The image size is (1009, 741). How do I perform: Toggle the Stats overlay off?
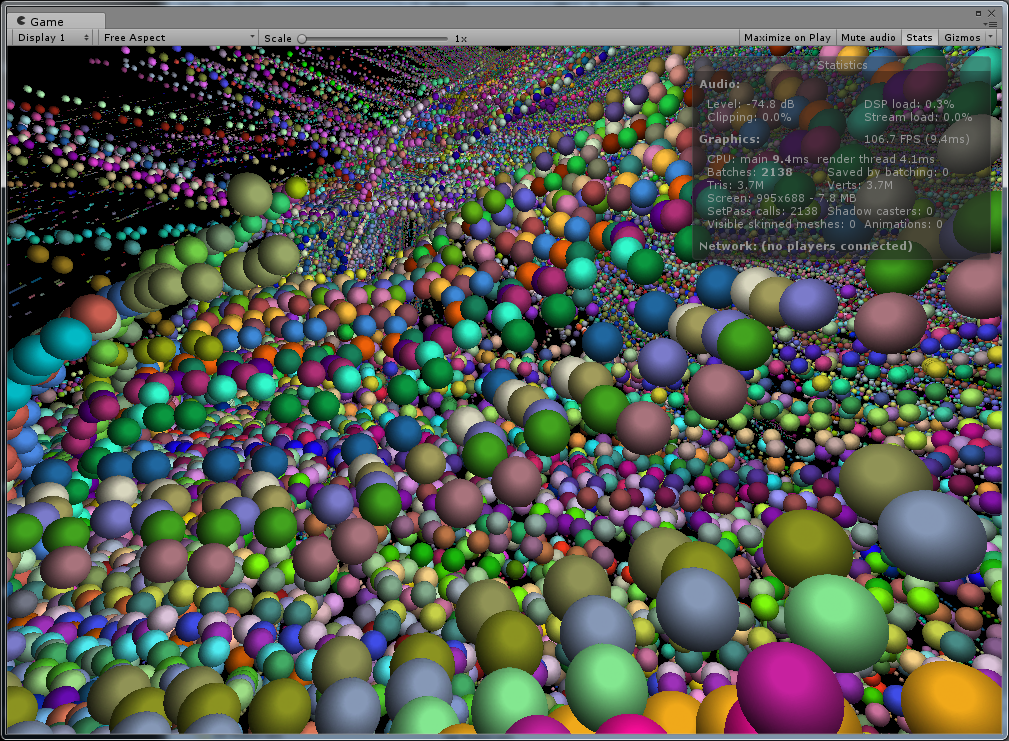[x=919, y=37]
